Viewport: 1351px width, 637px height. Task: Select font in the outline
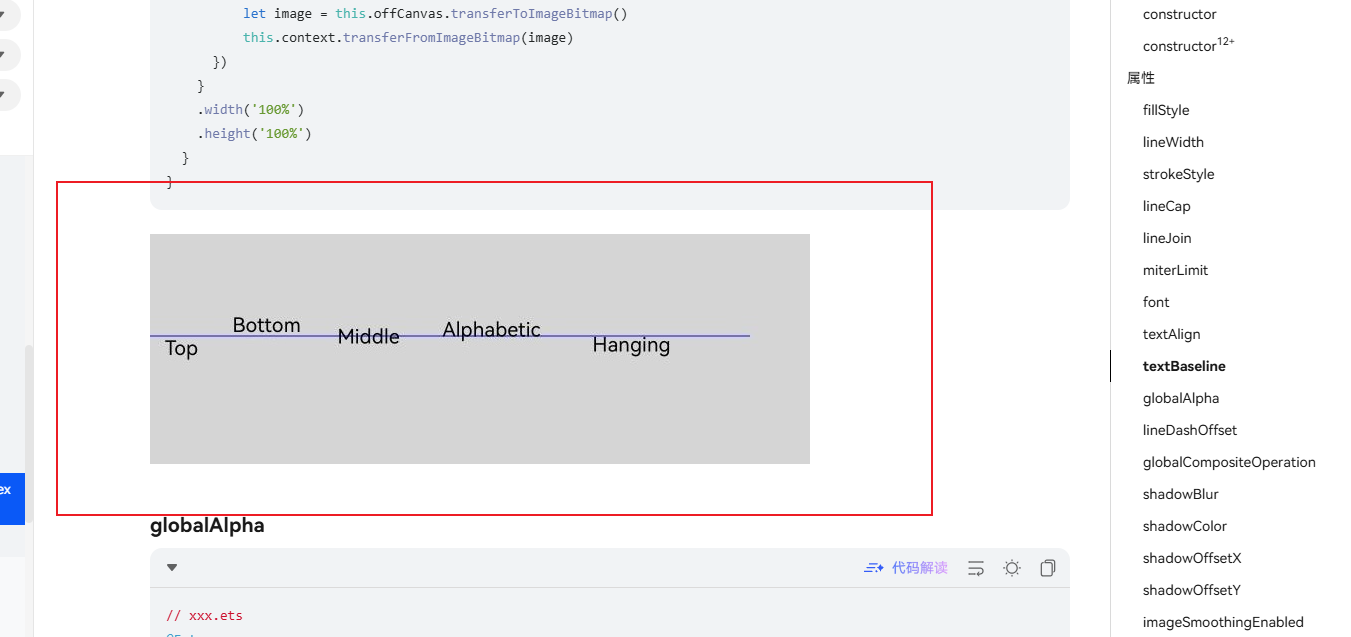pyautogui.click(x=1156, y=302)
